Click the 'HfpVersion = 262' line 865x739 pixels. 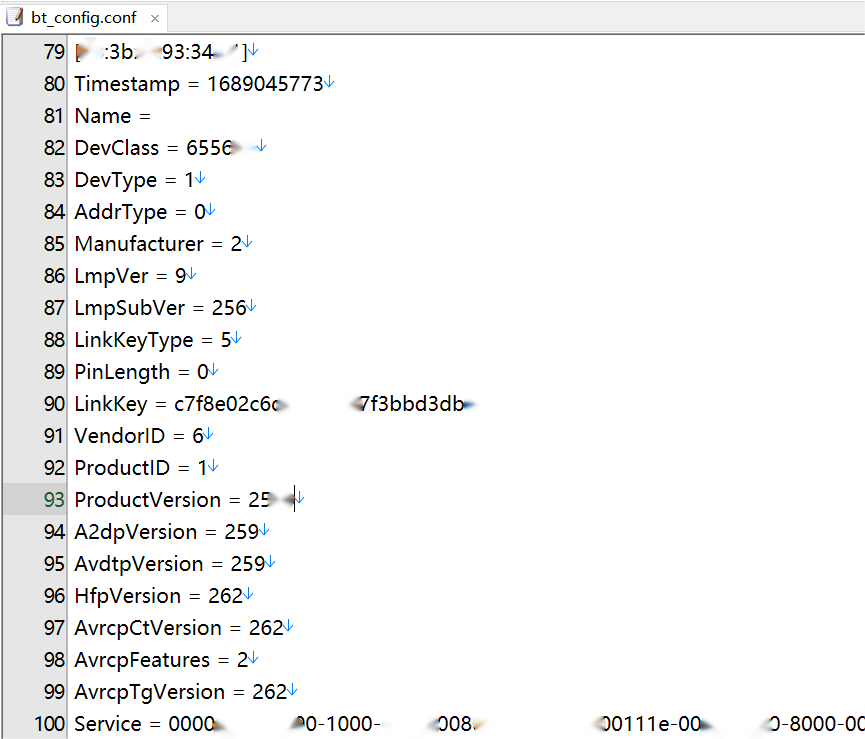click(159, 596)
